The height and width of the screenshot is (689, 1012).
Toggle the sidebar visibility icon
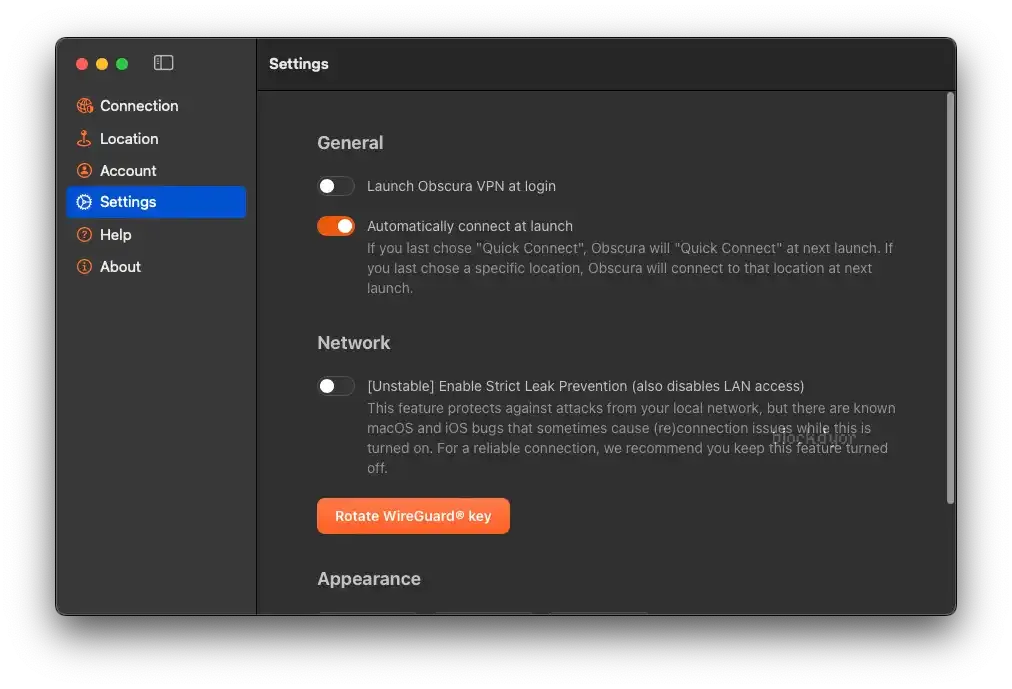click(x=163, y=63)
